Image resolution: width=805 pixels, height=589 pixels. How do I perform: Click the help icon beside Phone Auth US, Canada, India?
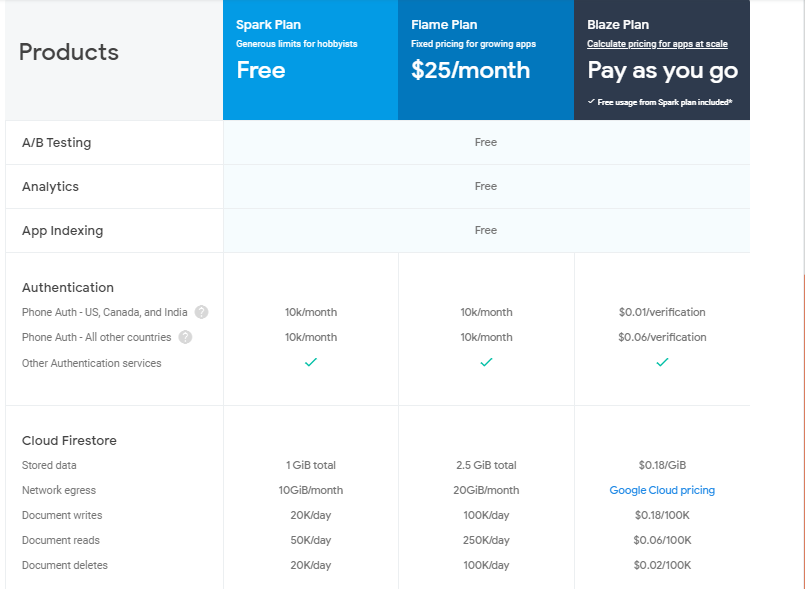tap(202, 312)
